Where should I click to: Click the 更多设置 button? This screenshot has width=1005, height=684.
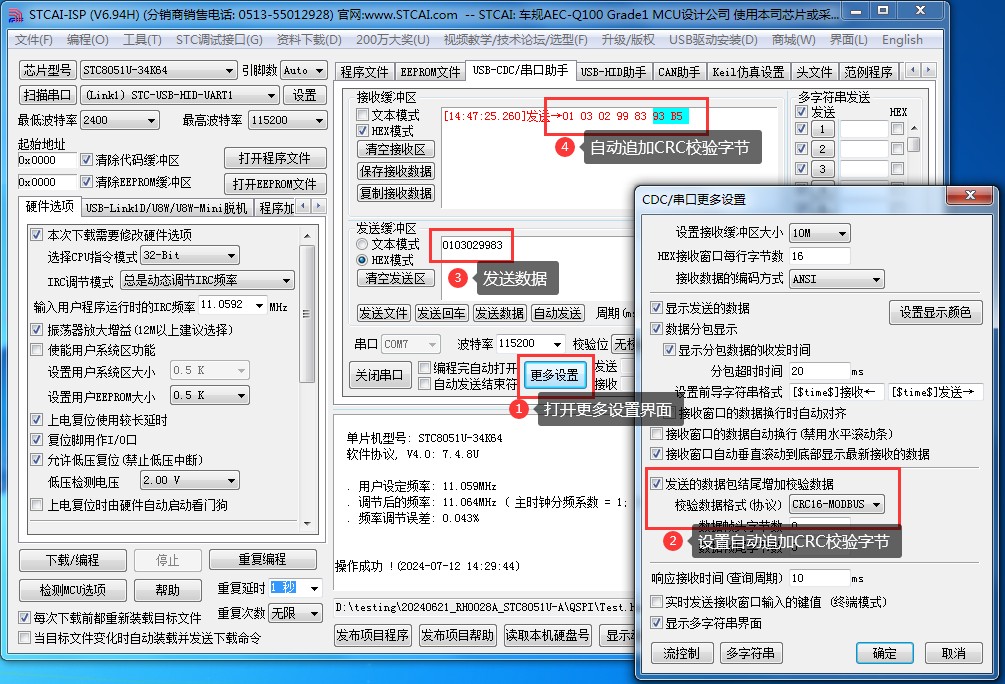coord(554,375)
